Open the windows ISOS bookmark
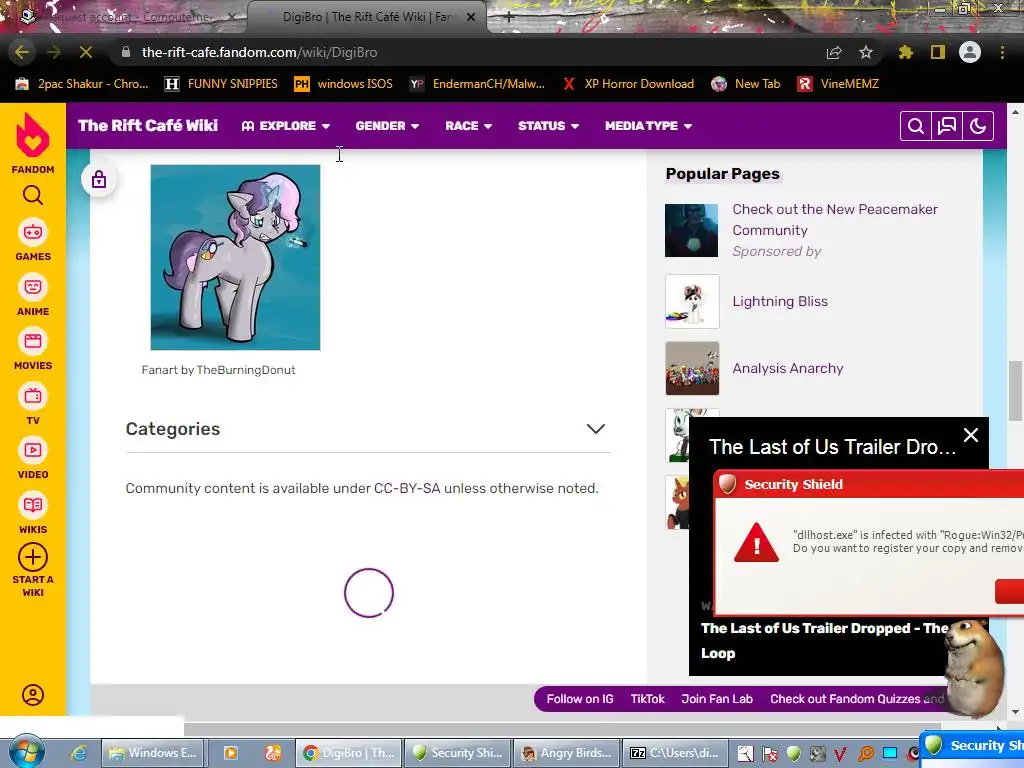The image size is (1024, 768). tap(344, 84)
